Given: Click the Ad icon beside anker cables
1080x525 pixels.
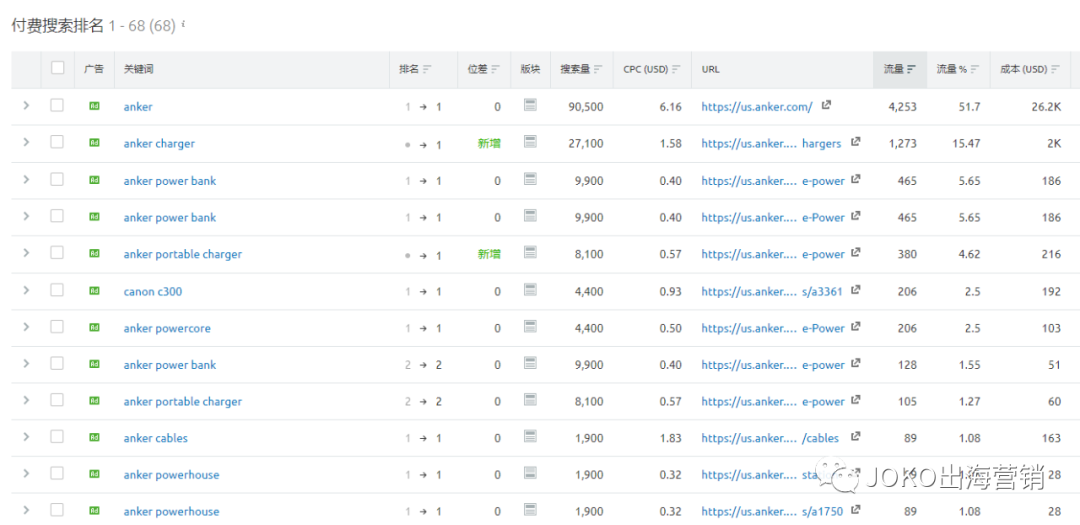Looking at the screenshot, I should tap(94, 438).
